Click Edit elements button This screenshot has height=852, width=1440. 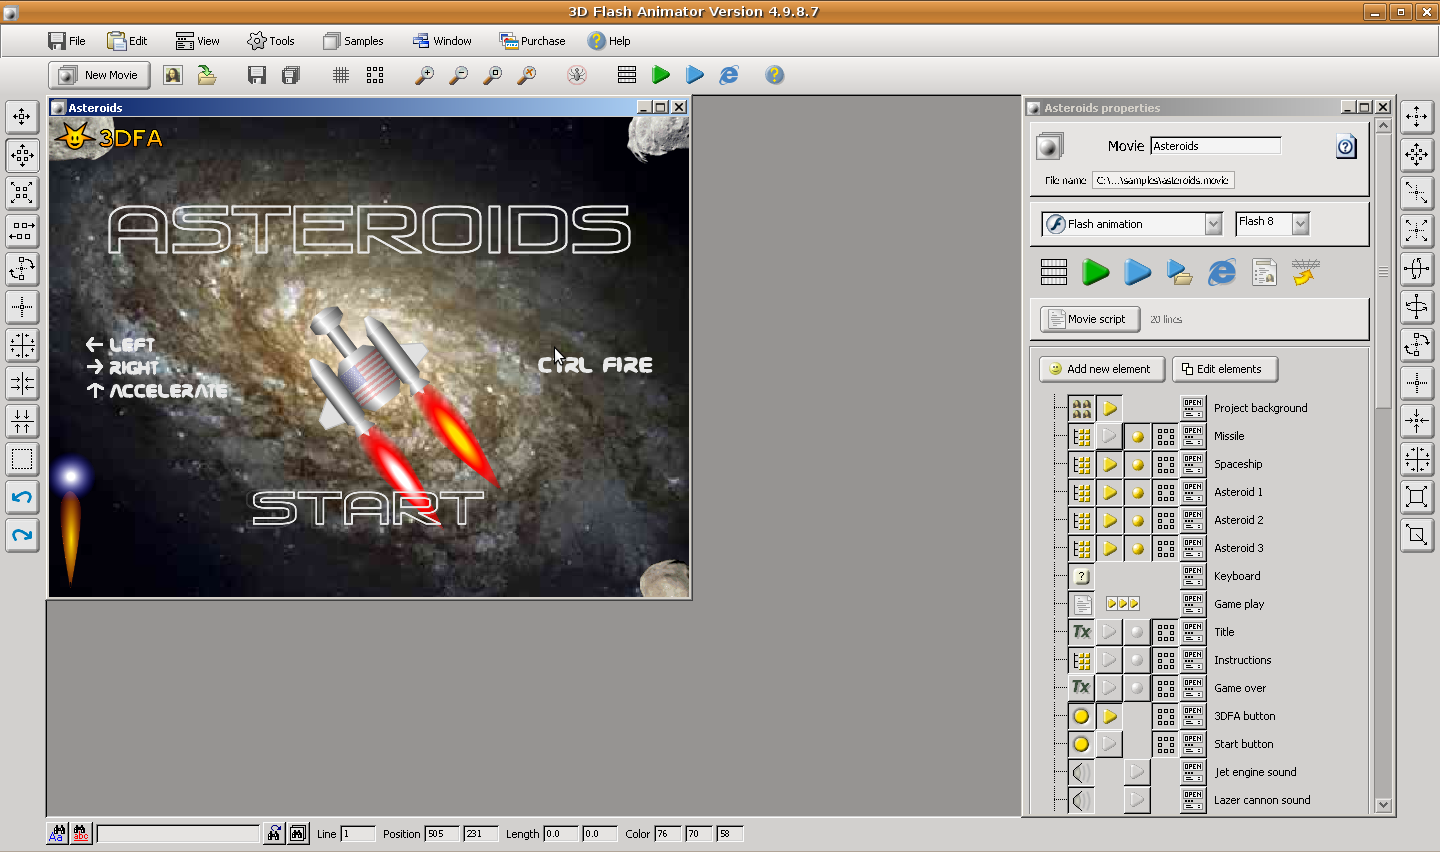click(x=1225, y=369)
